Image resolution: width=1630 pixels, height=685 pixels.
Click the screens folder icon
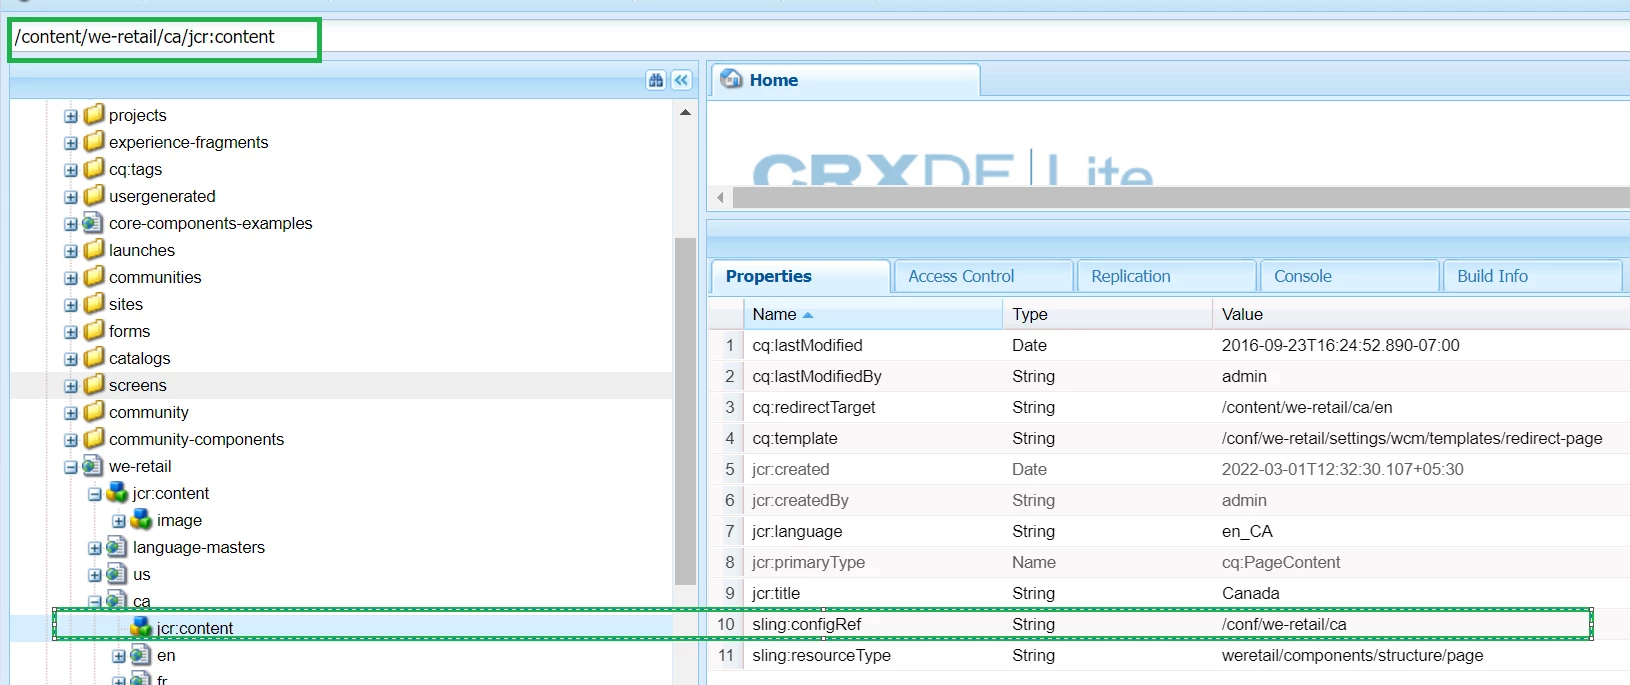[x=94, y=384]
